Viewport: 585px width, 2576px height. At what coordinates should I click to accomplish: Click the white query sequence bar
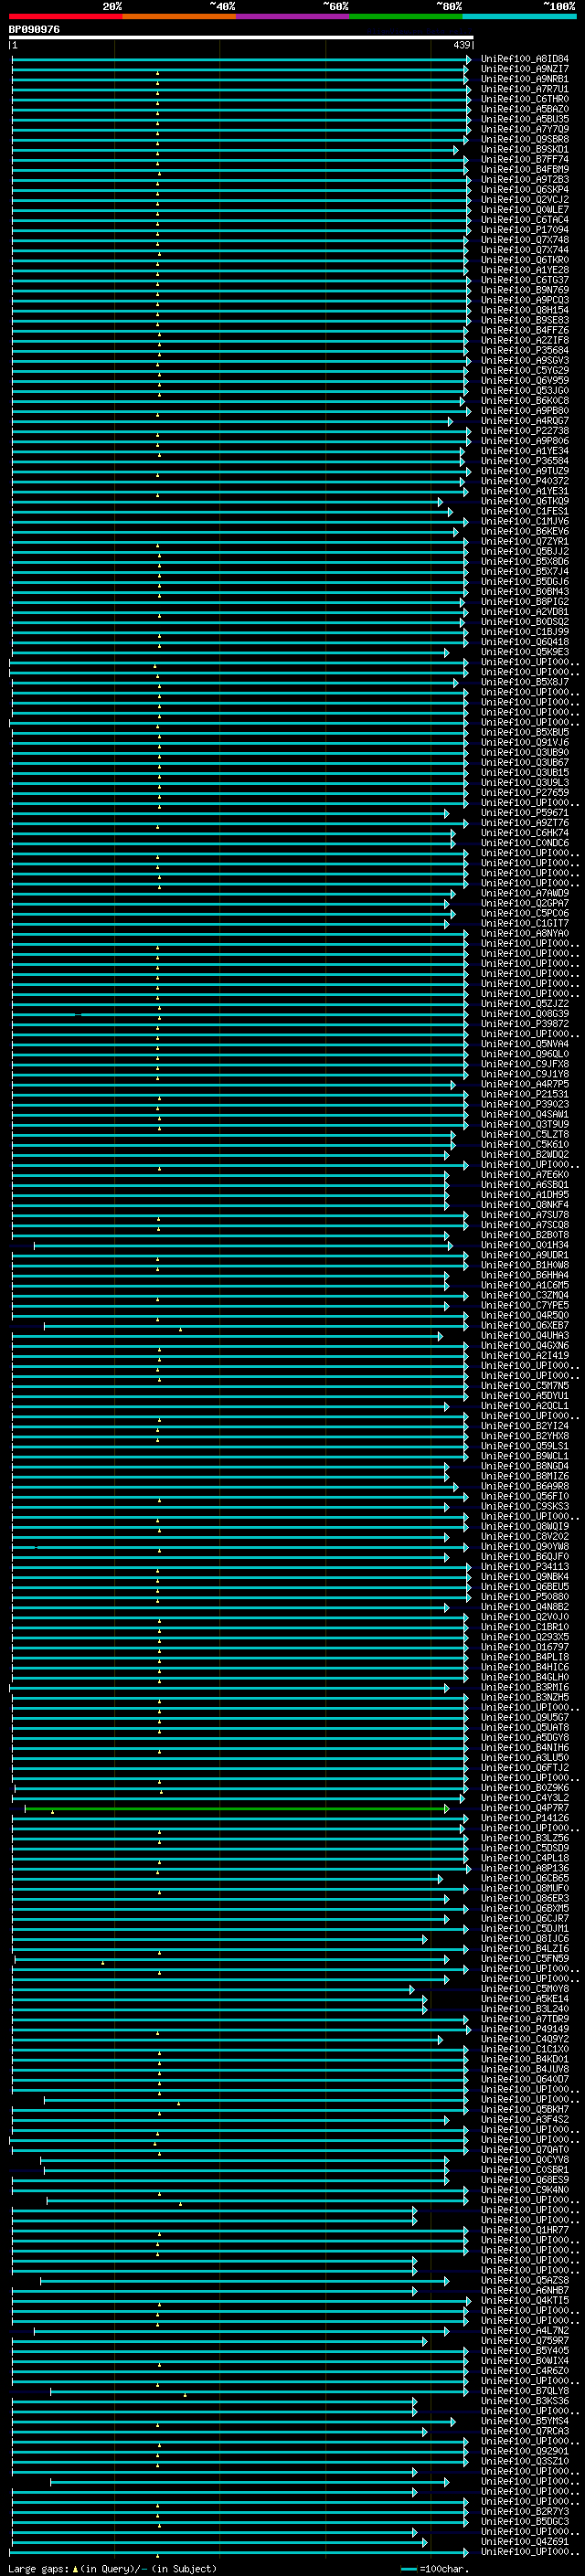point(241,38)
